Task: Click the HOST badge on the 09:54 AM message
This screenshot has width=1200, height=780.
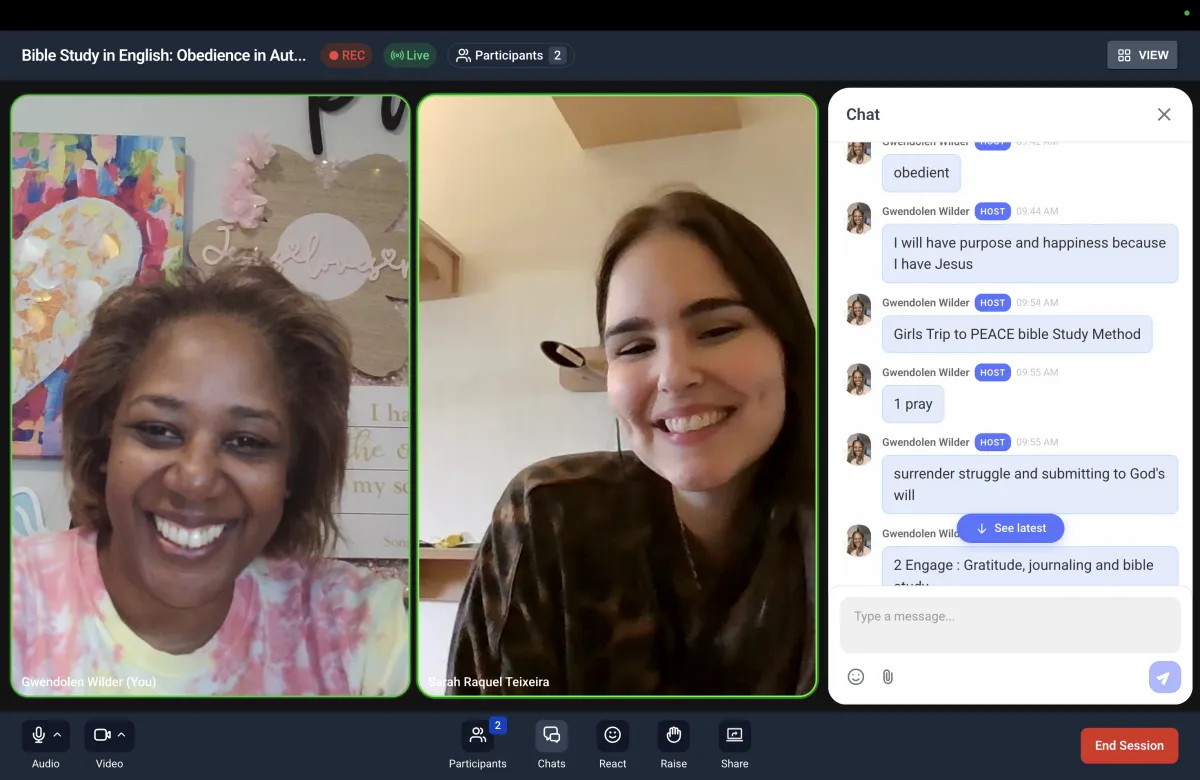Action: [992, 303]
